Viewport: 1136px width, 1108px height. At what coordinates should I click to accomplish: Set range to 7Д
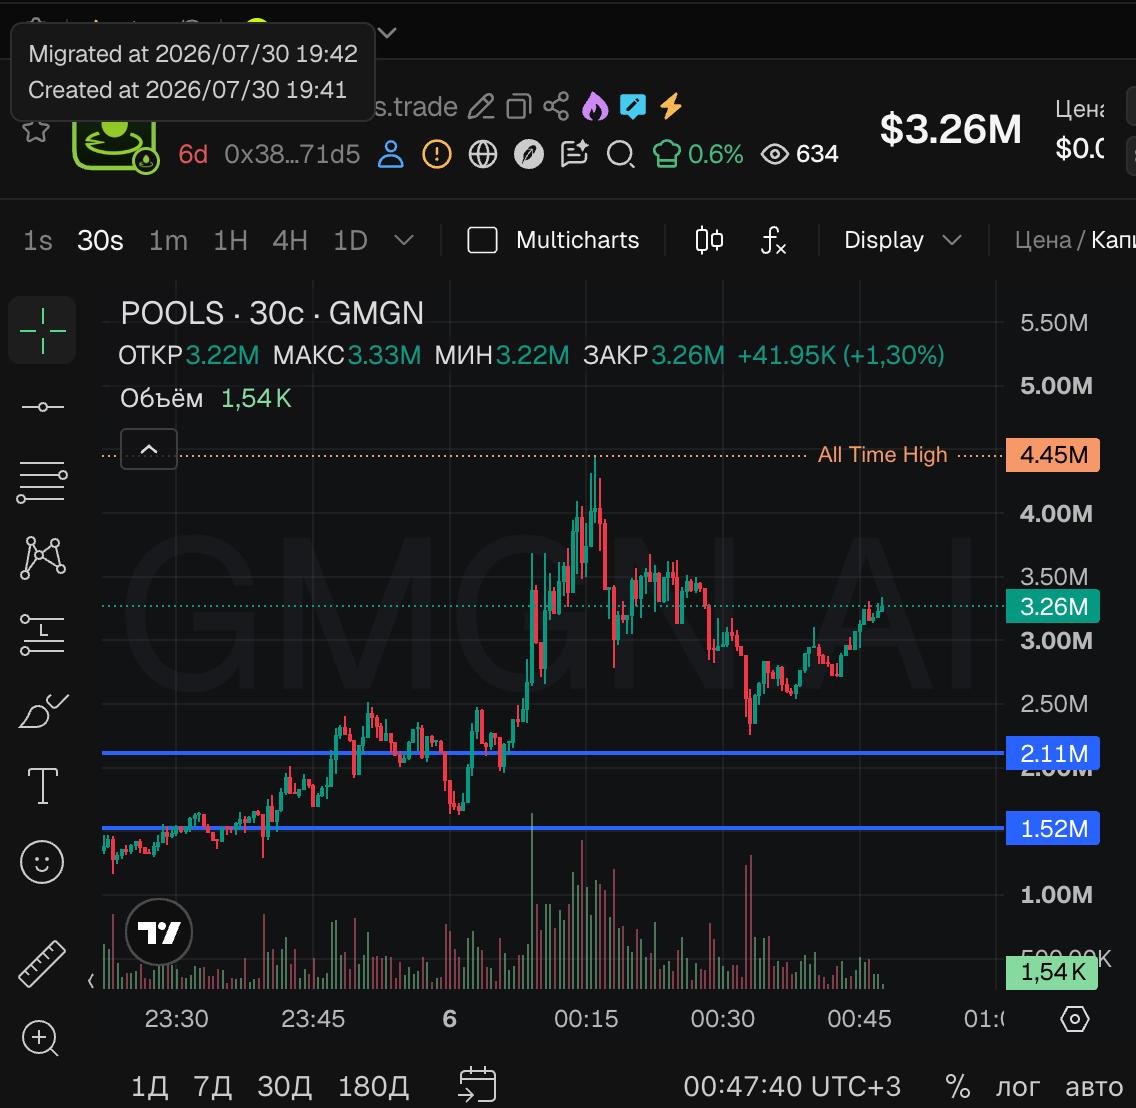pyautogui.click(x=212, y=1086)
